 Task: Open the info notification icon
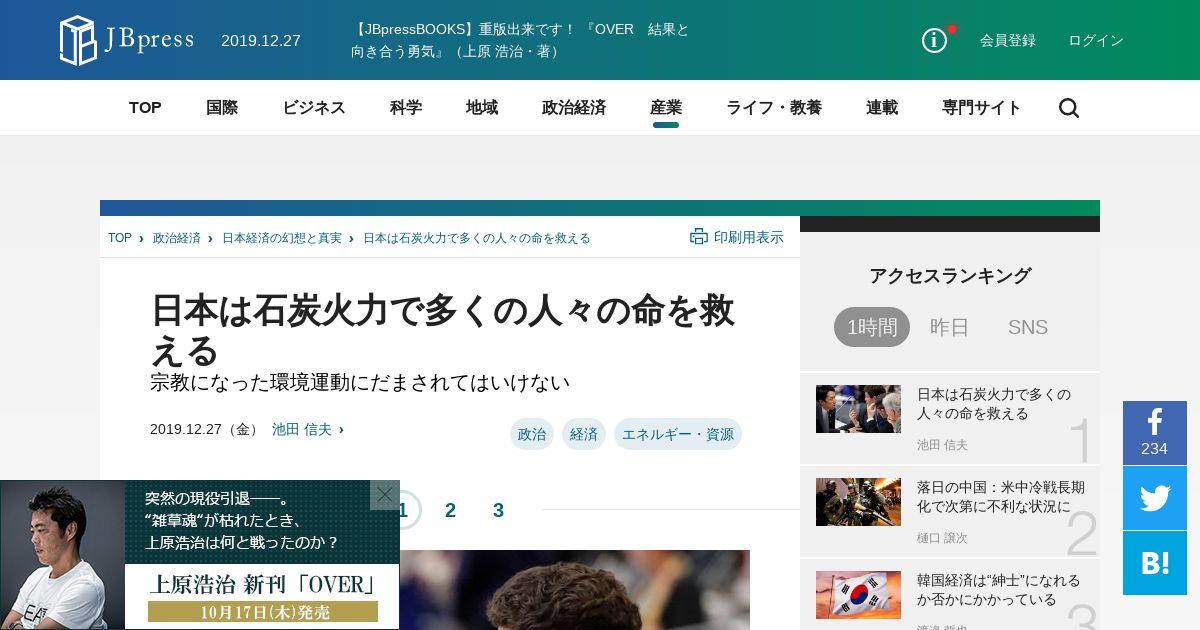(x=934, y=40)
